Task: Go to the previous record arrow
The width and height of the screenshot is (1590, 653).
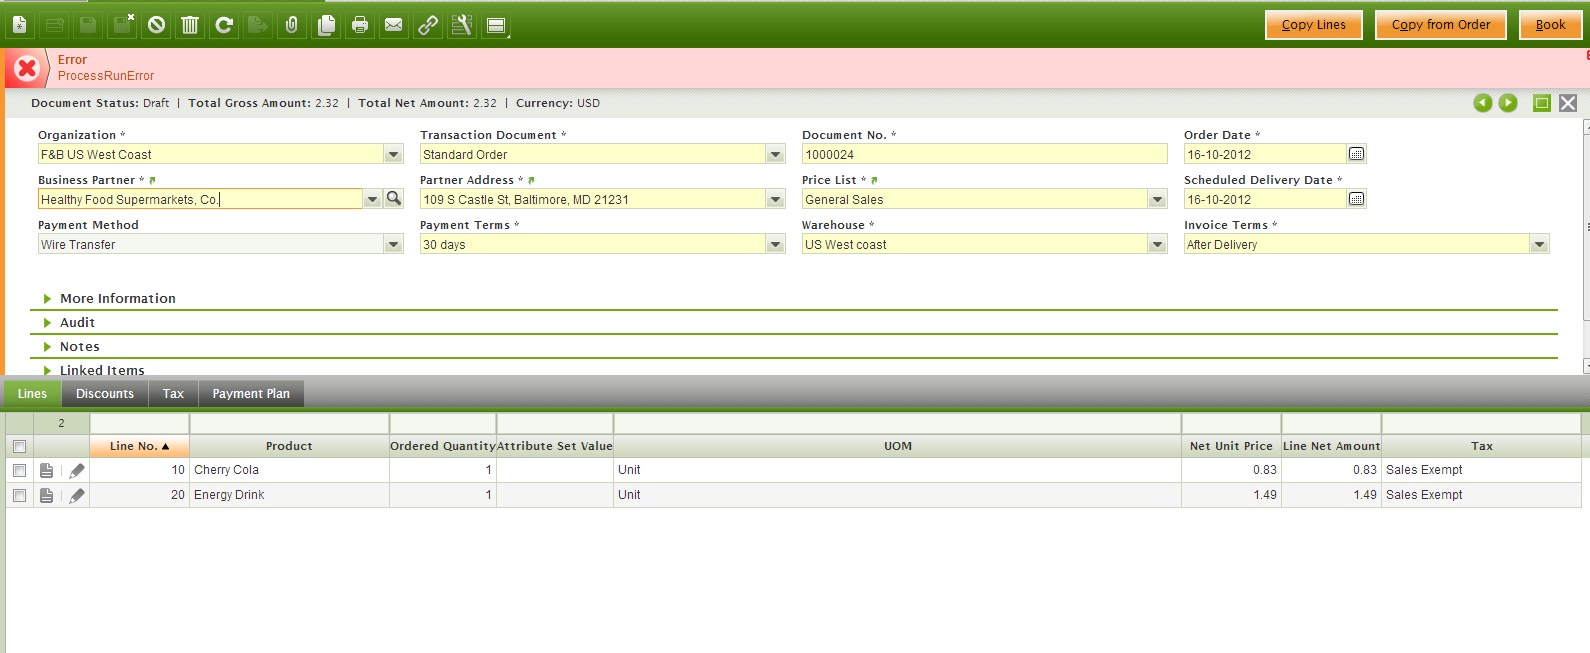Action: point(1483,103)
